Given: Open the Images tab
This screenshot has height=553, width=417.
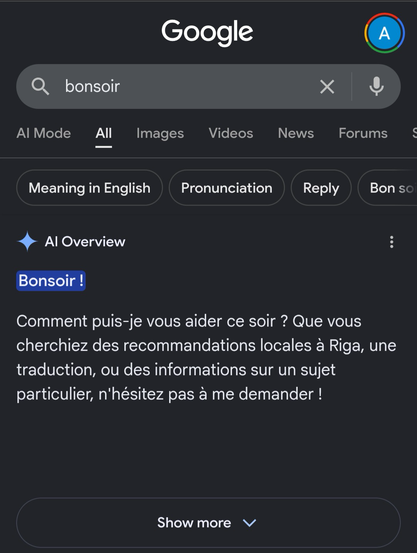Looking at the screenshot, I should 160,133.
